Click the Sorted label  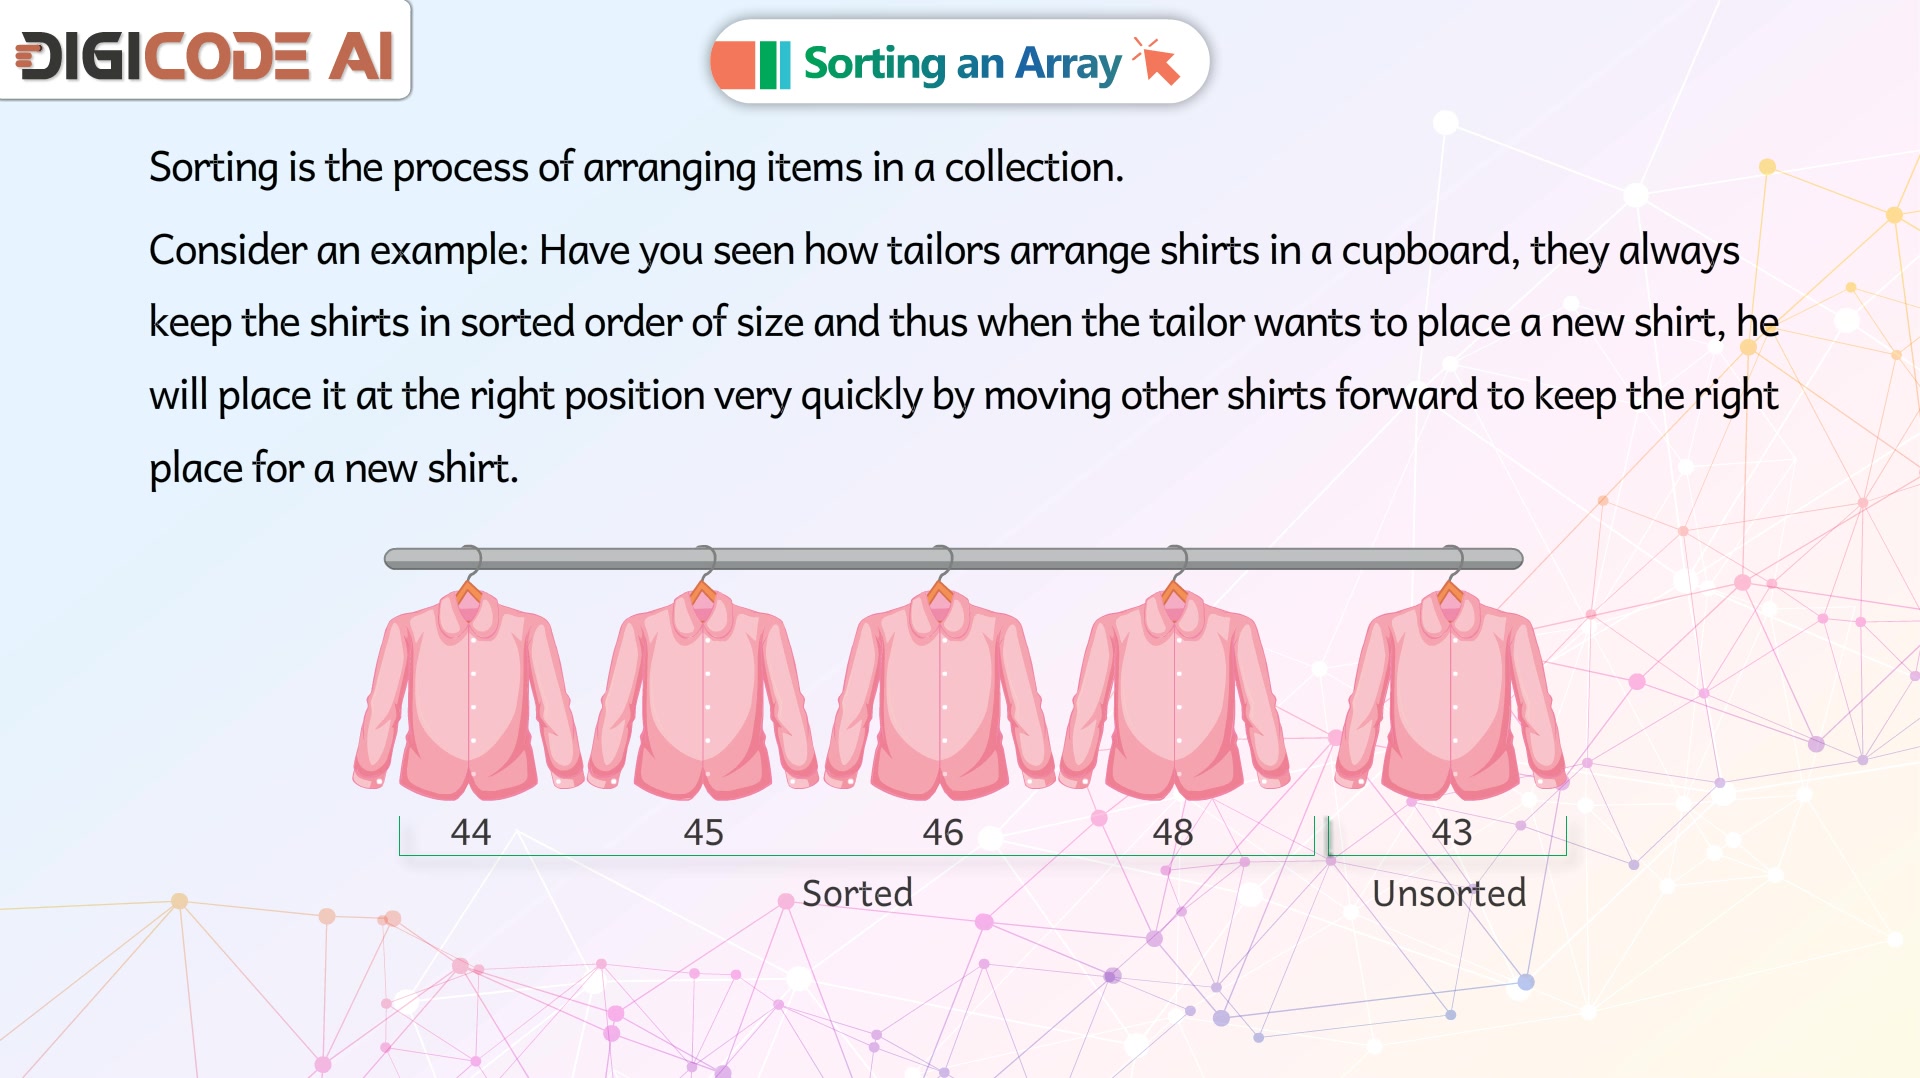click(x=857, y=893)
